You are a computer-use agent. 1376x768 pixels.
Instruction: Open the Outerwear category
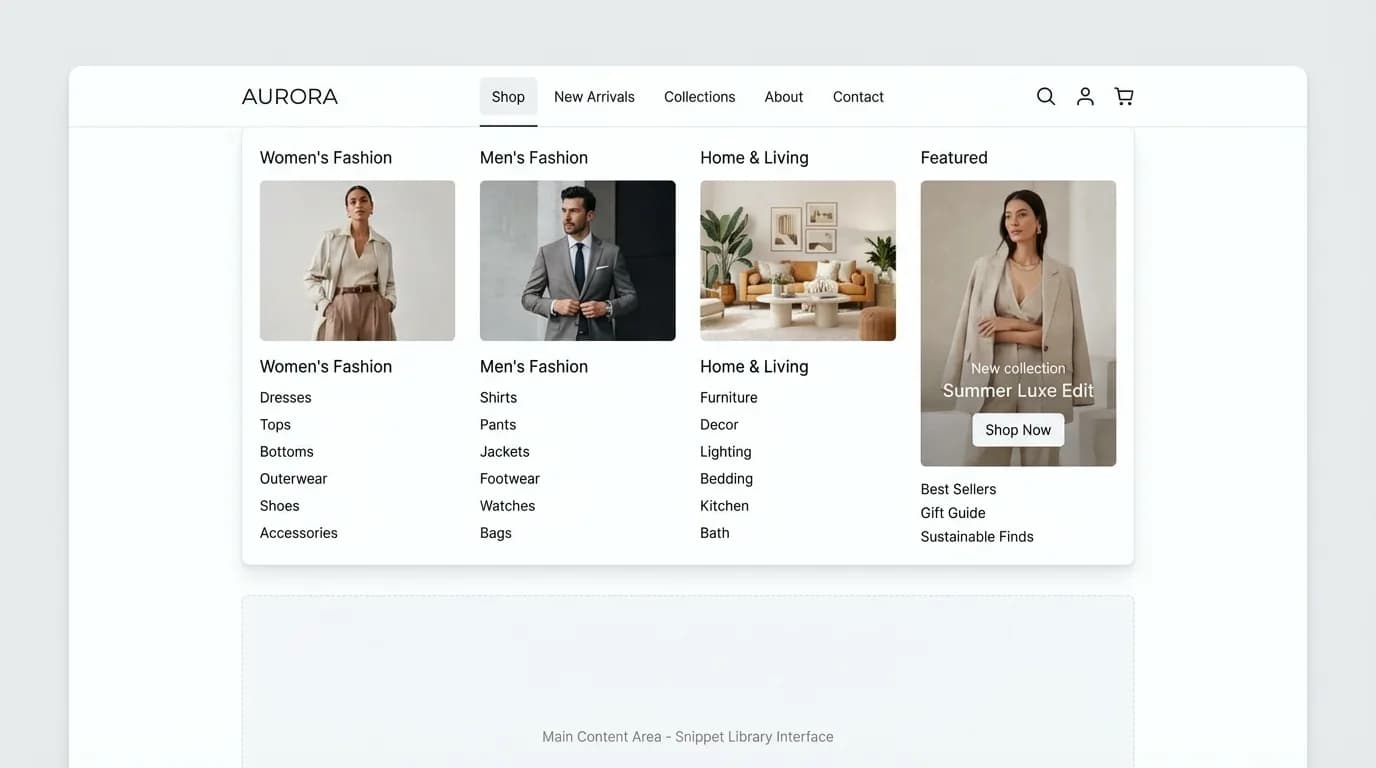click(x=294, y=479)
